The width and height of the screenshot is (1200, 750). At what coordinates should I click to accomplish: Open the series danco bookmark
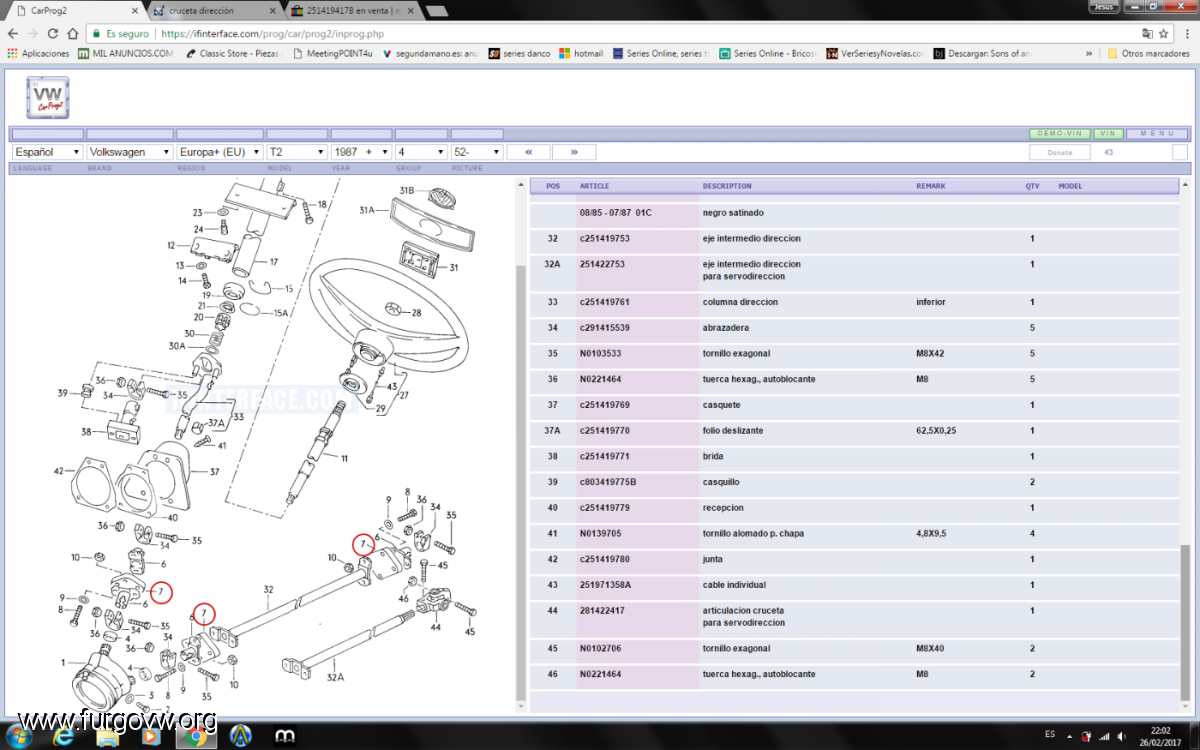[519, 53]
